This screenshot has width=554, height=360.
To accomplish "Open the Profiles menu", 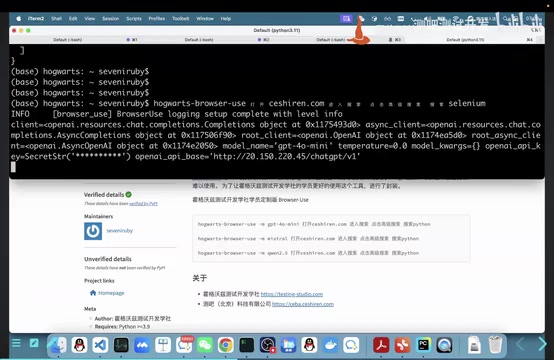I will [x=157, y=18].
